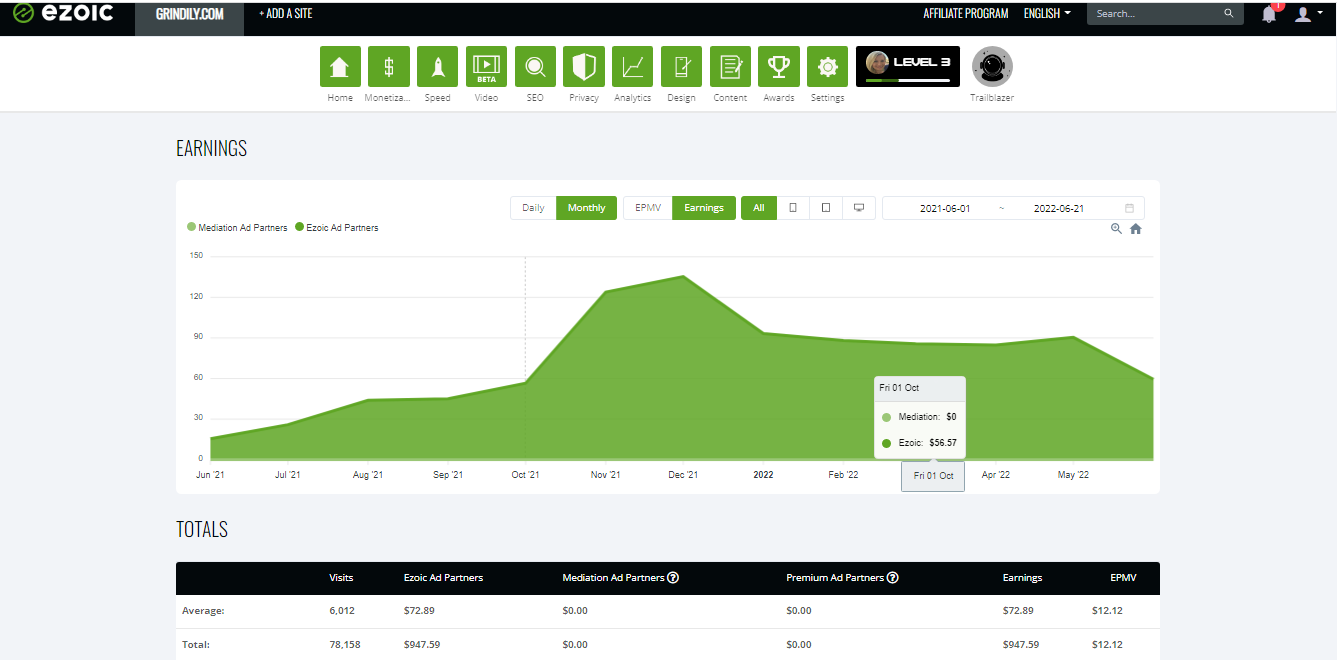This screenshot has width=1337, height=660.
Task: Open the Privacy shield icon
Action: coord(584,67)
